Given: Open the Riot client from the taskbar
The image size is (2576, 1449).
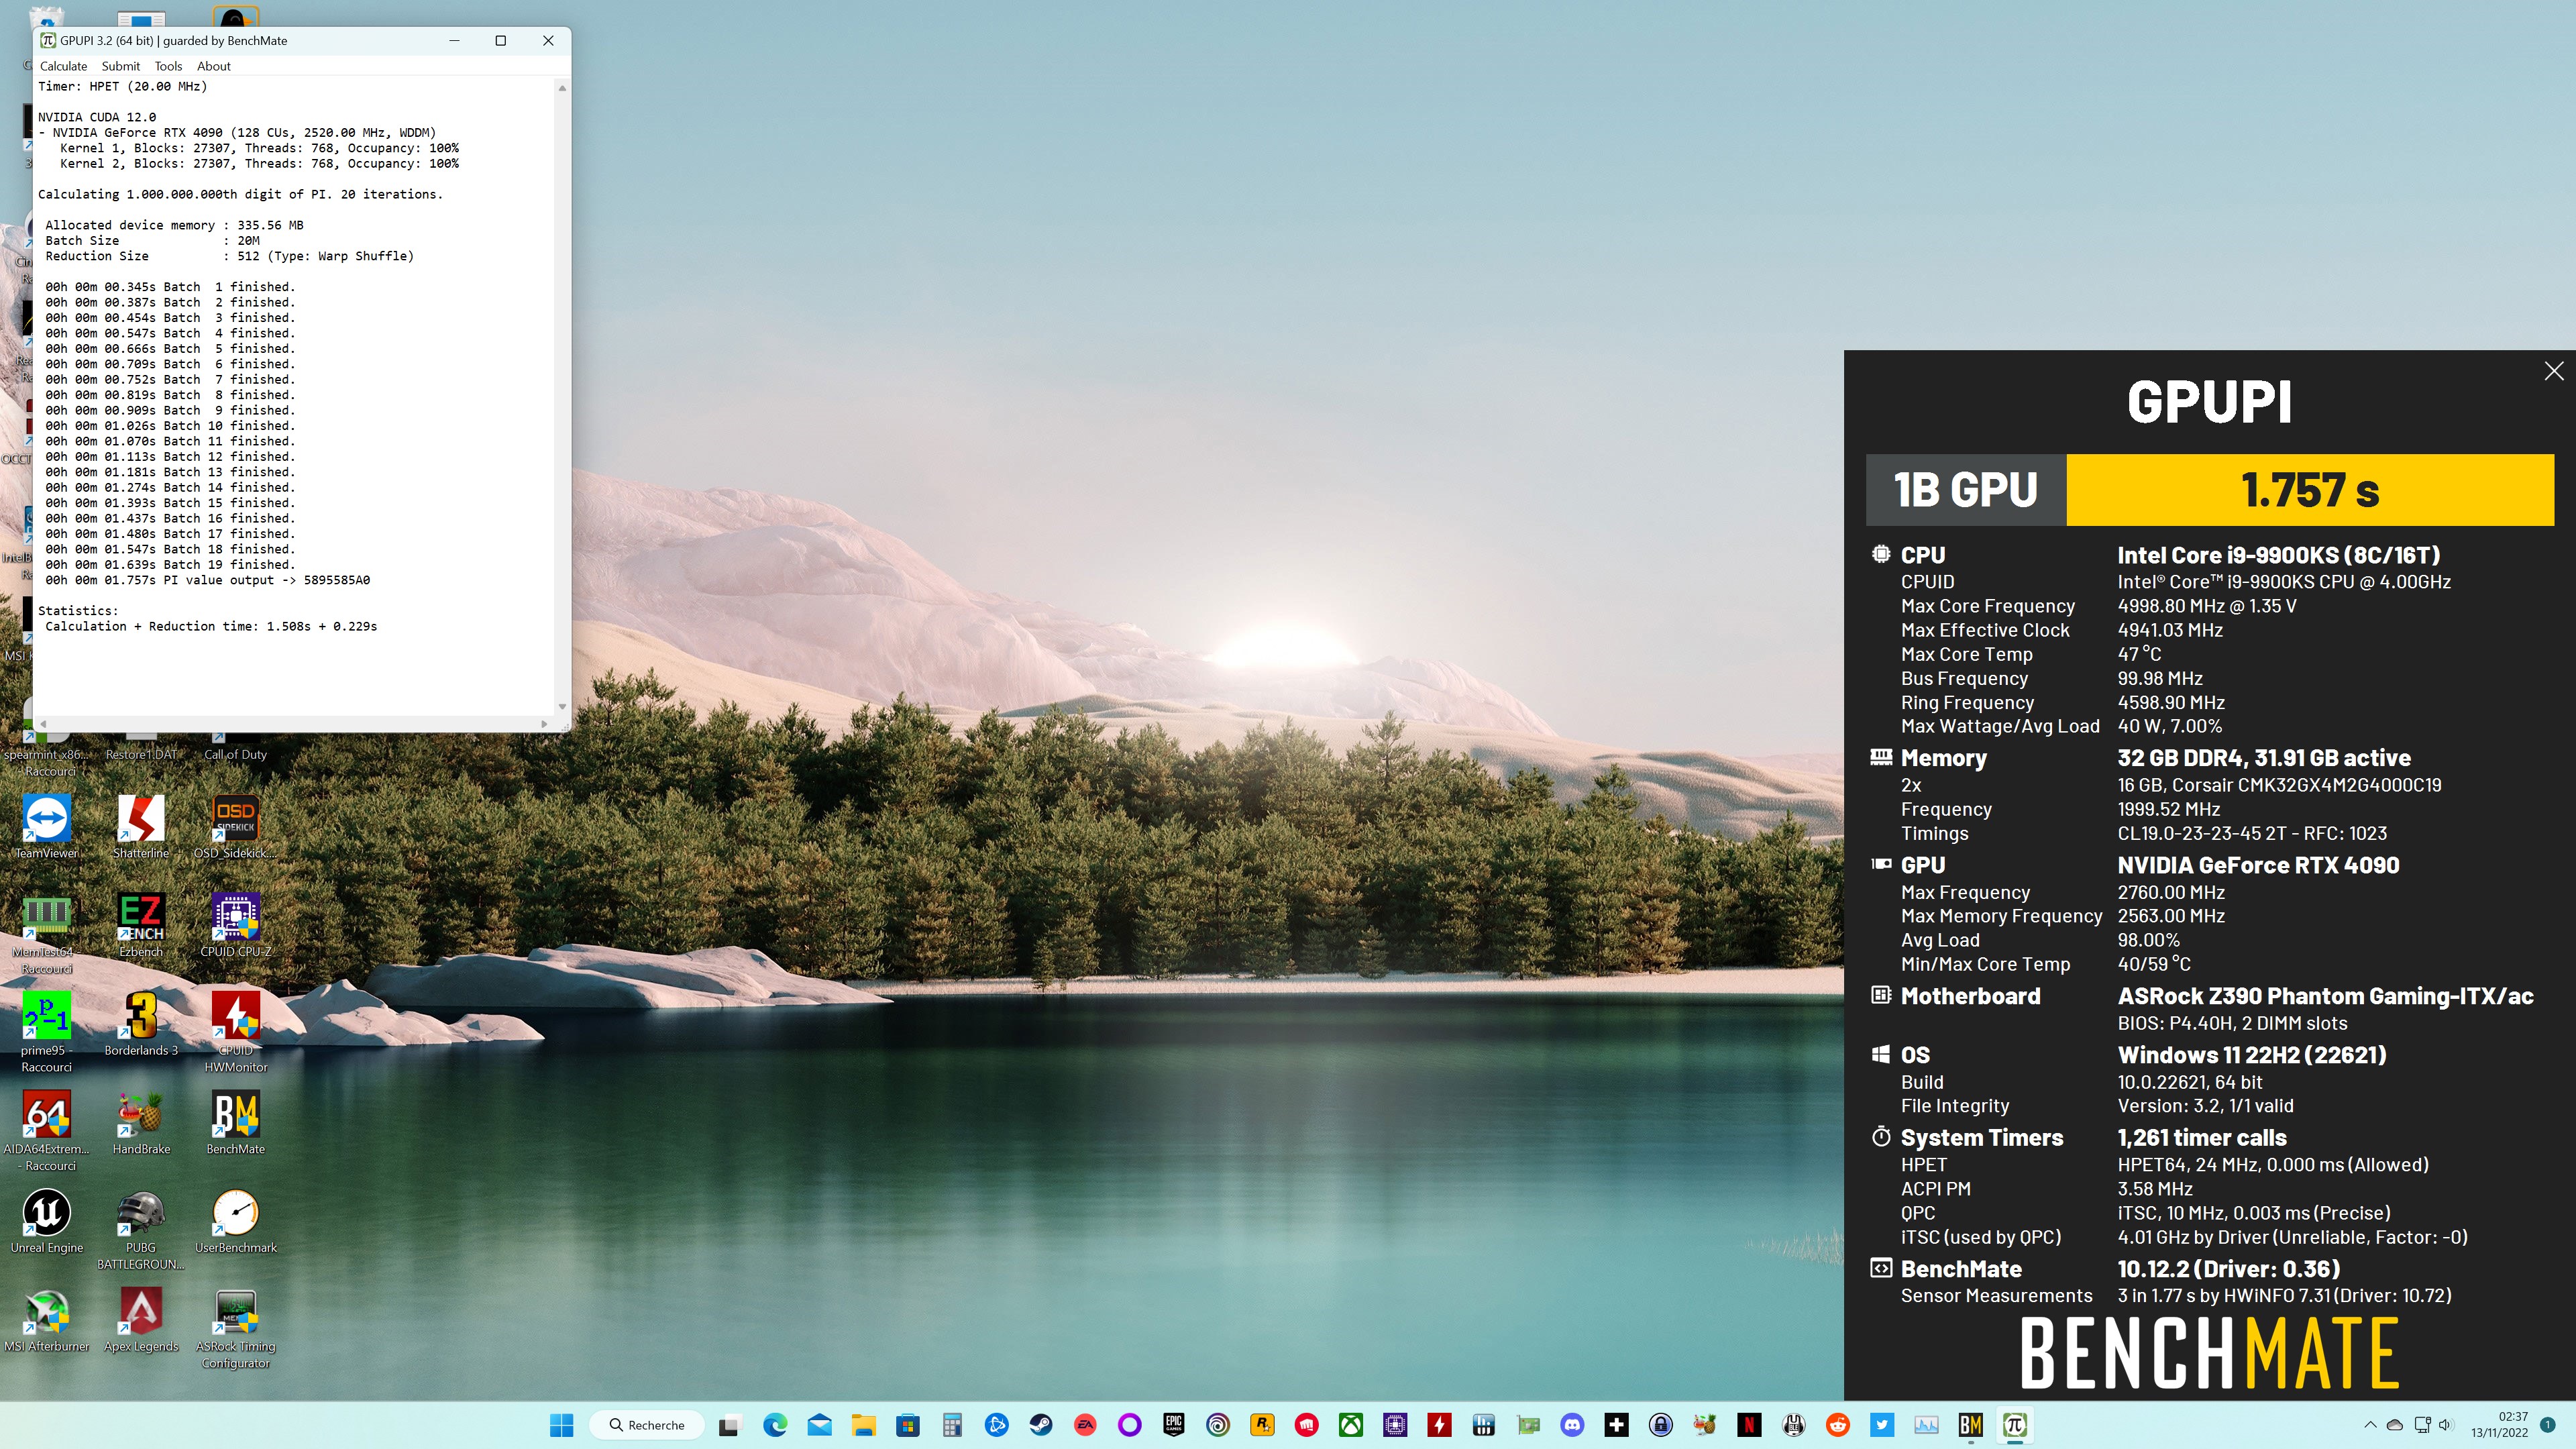Looking at the screenshot, I should [x=1306, y=1425].
